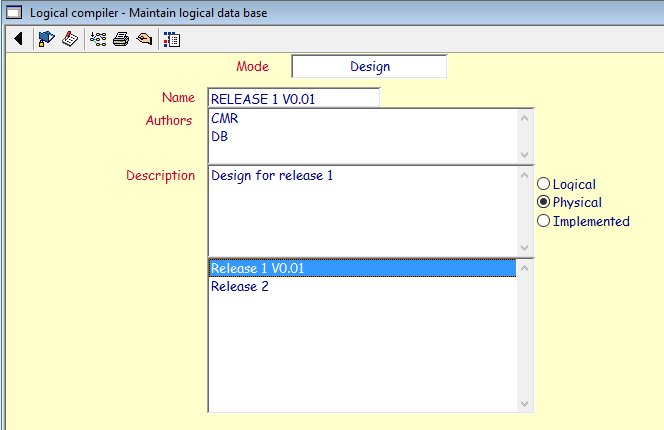
Task: Select Release 2 in the list
Action: click(x=362, y=287)
